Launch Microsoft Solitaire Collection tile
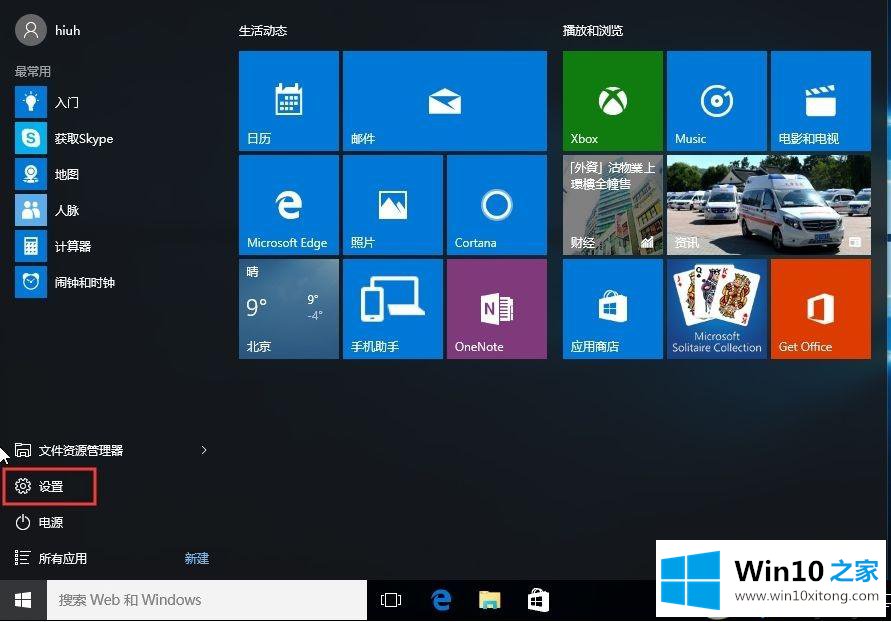 (x=717, y=309)
